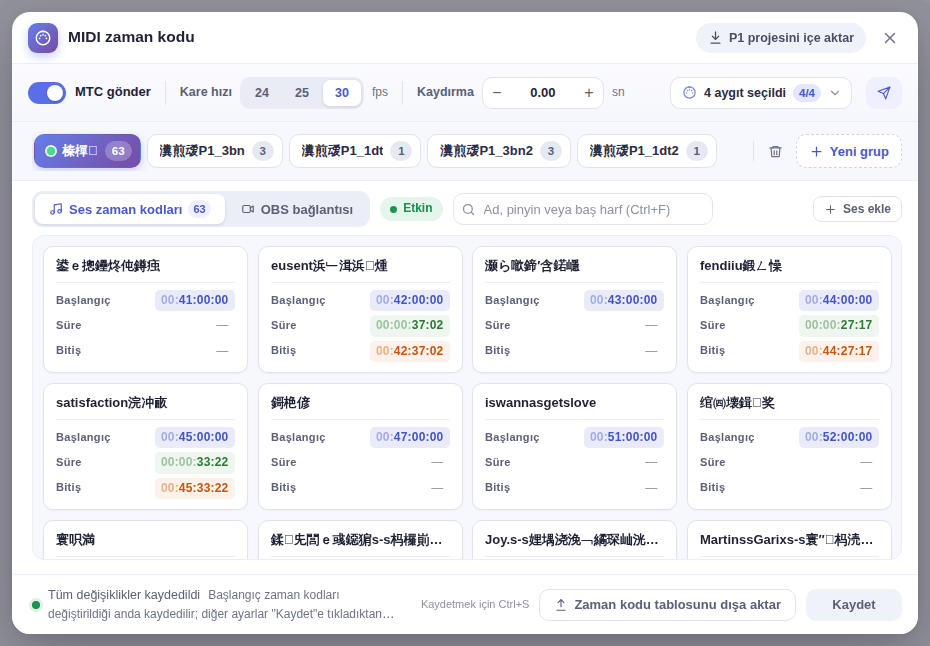Select 30 fps frame rate

[342, 93]
